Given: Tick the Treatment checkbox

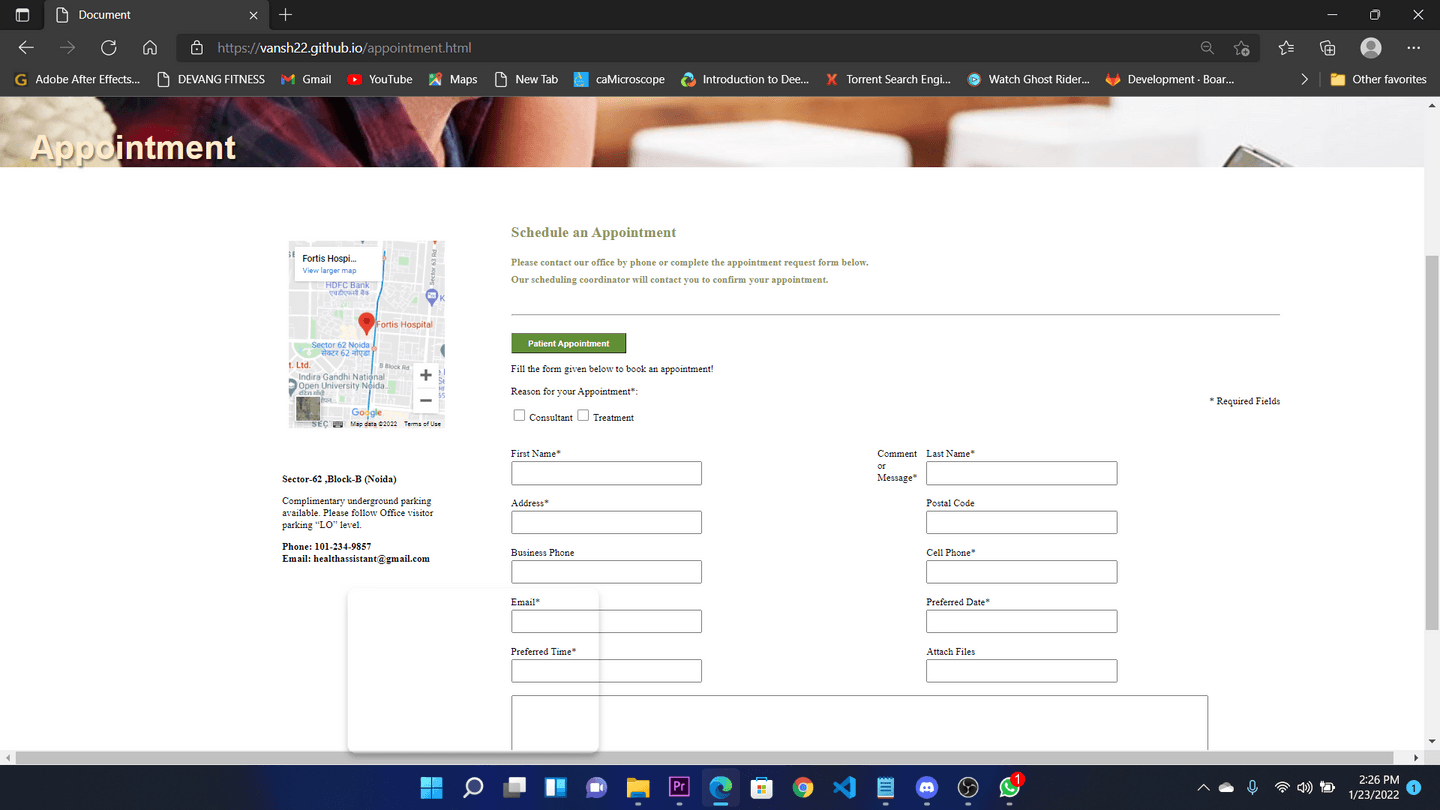Looking at the screenshot, I should click(583, 415).
